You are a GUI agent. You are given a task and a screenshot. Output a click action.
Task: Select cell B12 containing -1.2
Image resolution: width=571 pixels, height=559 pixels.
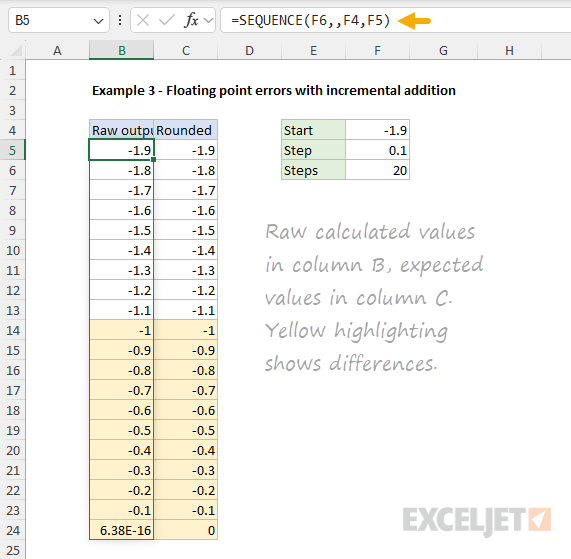click(x=122, y=290)
